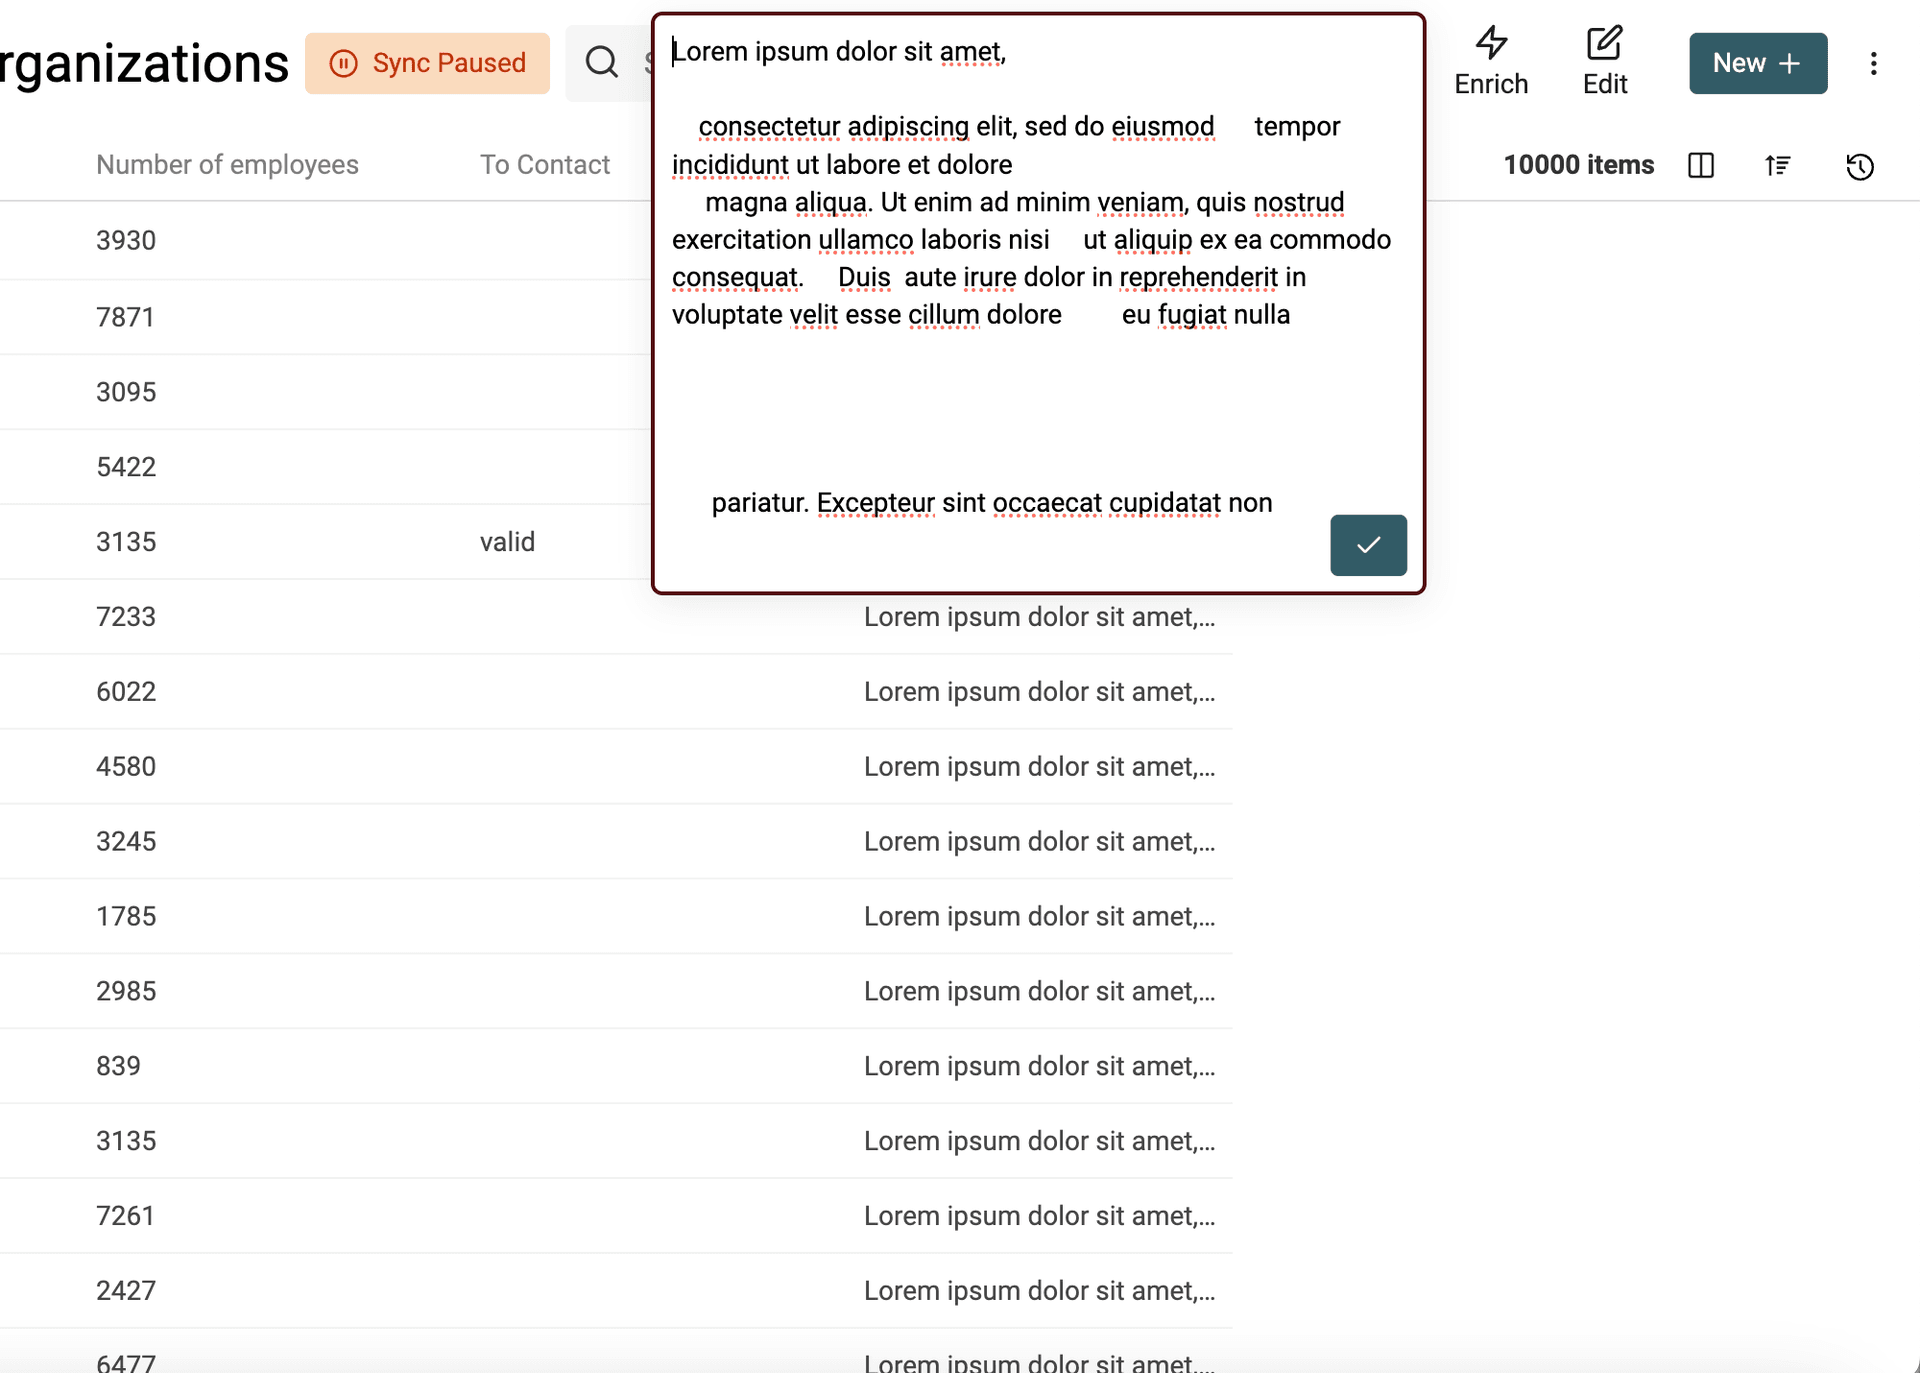1920x1373 pixels.
Task: Open the Lorem ipsum cell in row 7233
Action: 1039,617
